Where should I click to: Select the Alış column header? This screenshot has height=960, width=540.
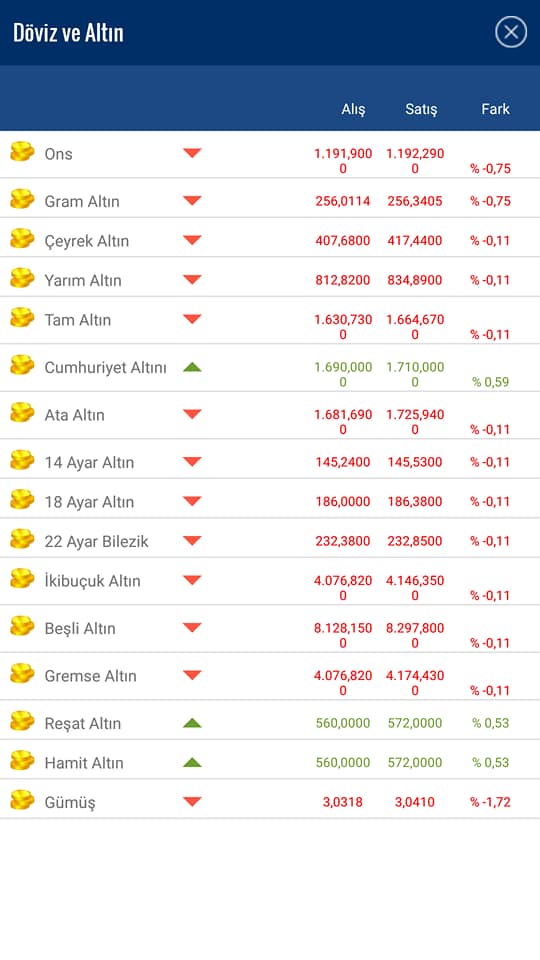[x=353, y=110]
